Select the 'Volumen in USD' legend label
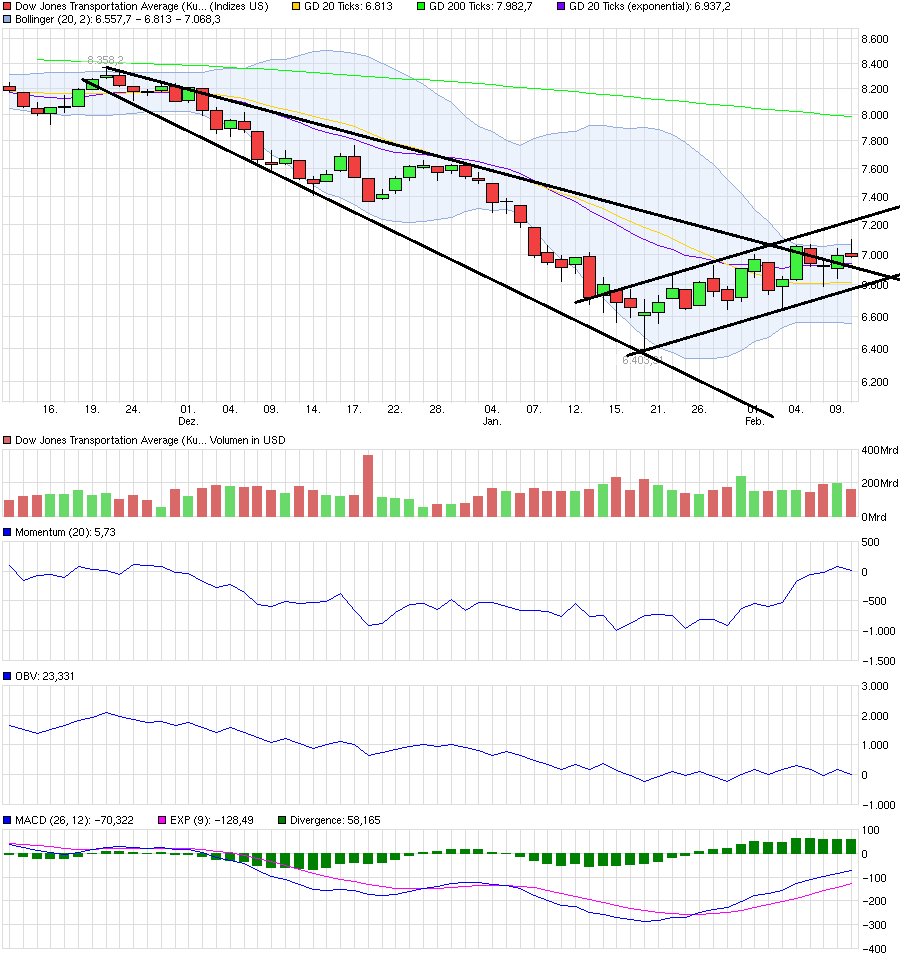 point(247,441)
